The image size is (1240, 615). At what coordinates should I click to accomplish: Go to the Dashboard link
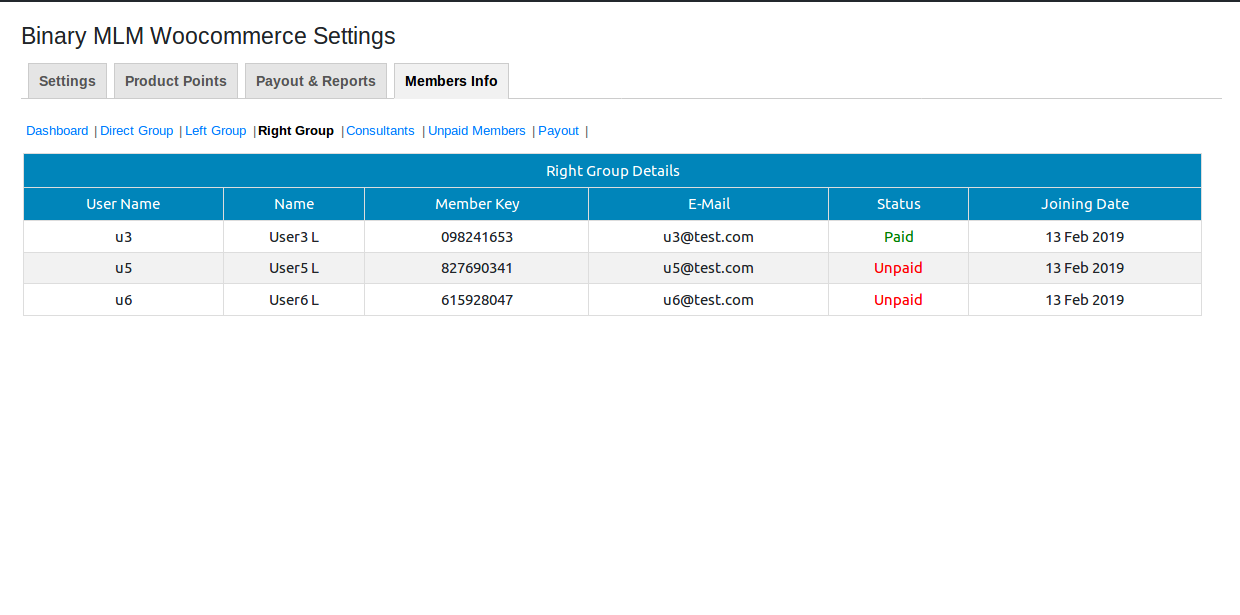coord(57,131)
